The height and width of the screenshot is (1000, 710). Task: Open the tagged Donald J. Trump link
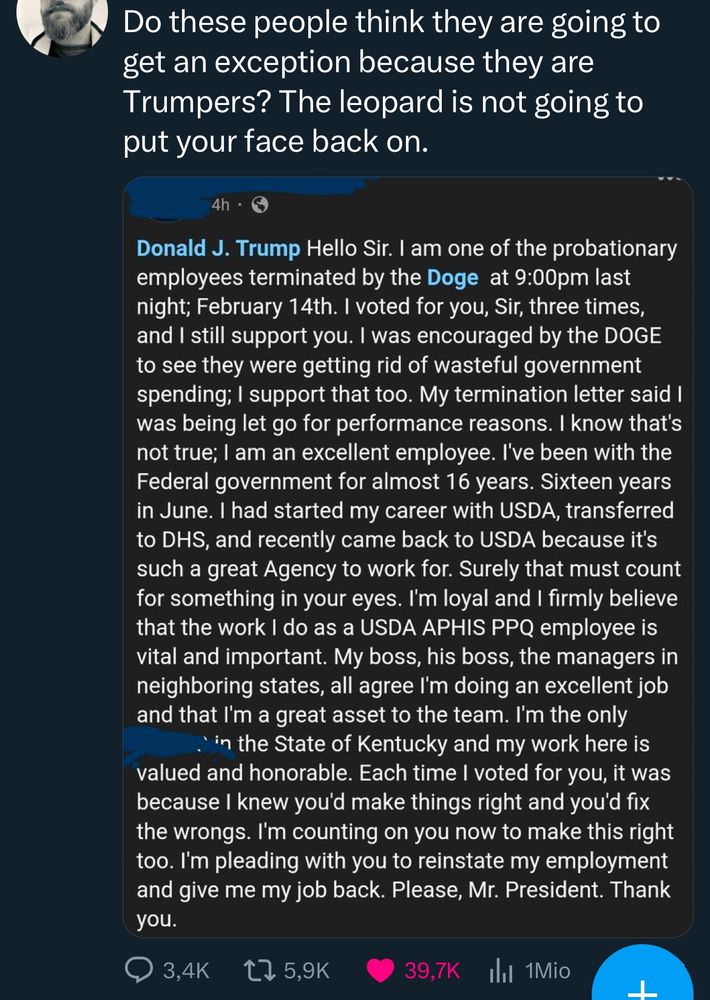tap(218, 248)
